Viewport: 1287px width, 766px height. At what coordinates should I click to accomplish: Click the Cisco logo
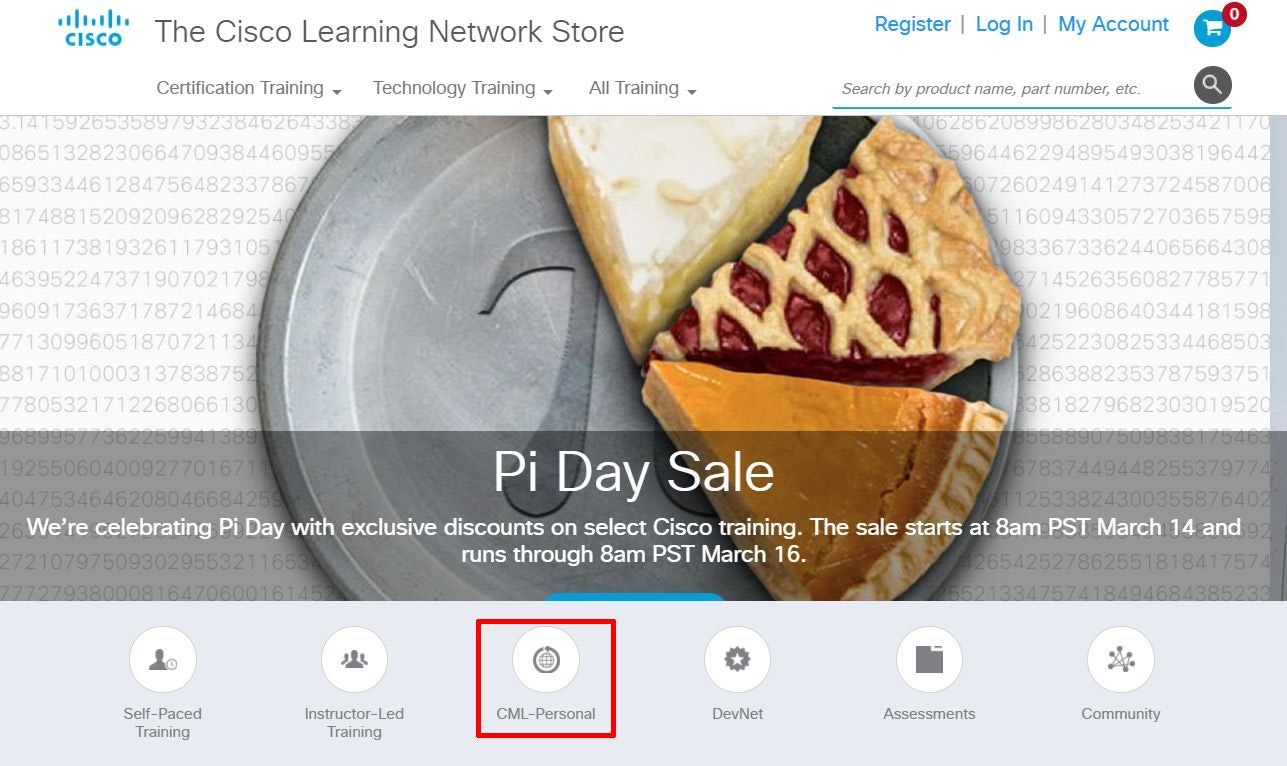[93, 28]
